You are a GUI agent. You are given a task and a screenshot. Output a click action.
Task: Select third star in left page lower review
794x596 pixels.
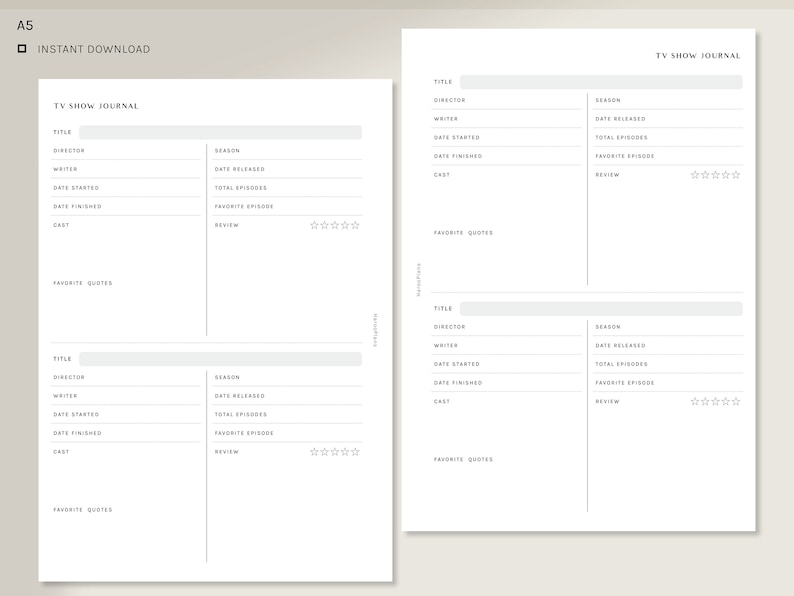point(335,452)
